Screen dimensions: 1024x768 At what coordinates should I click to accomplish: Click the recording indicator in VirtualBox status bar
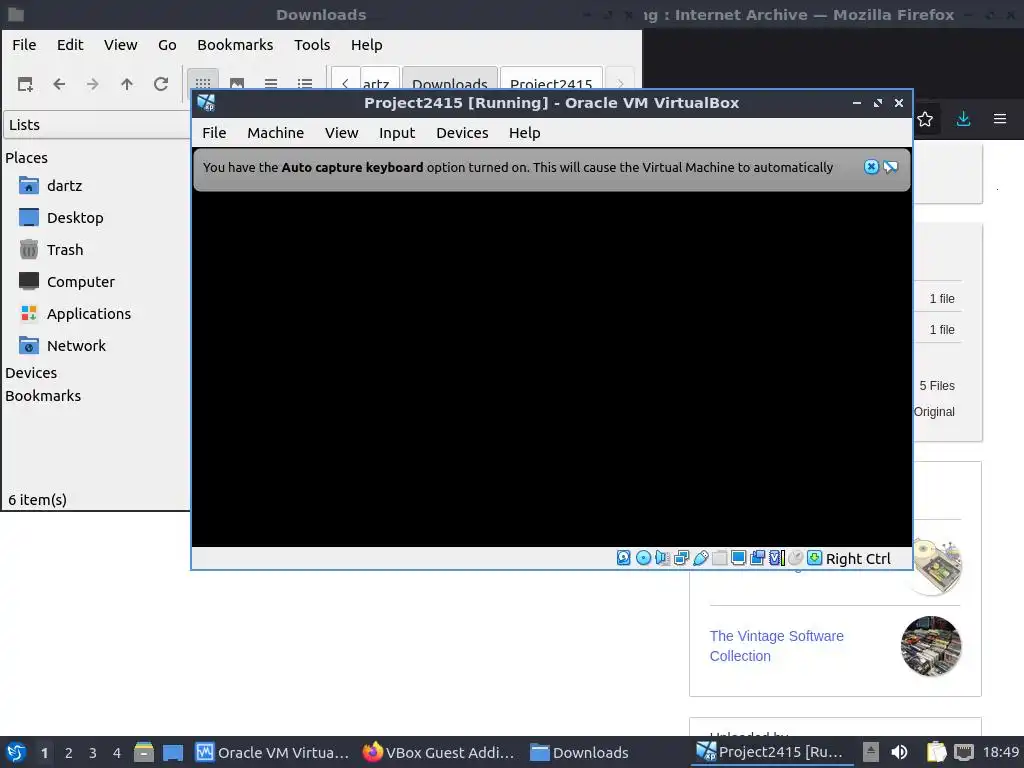point(758,558)
